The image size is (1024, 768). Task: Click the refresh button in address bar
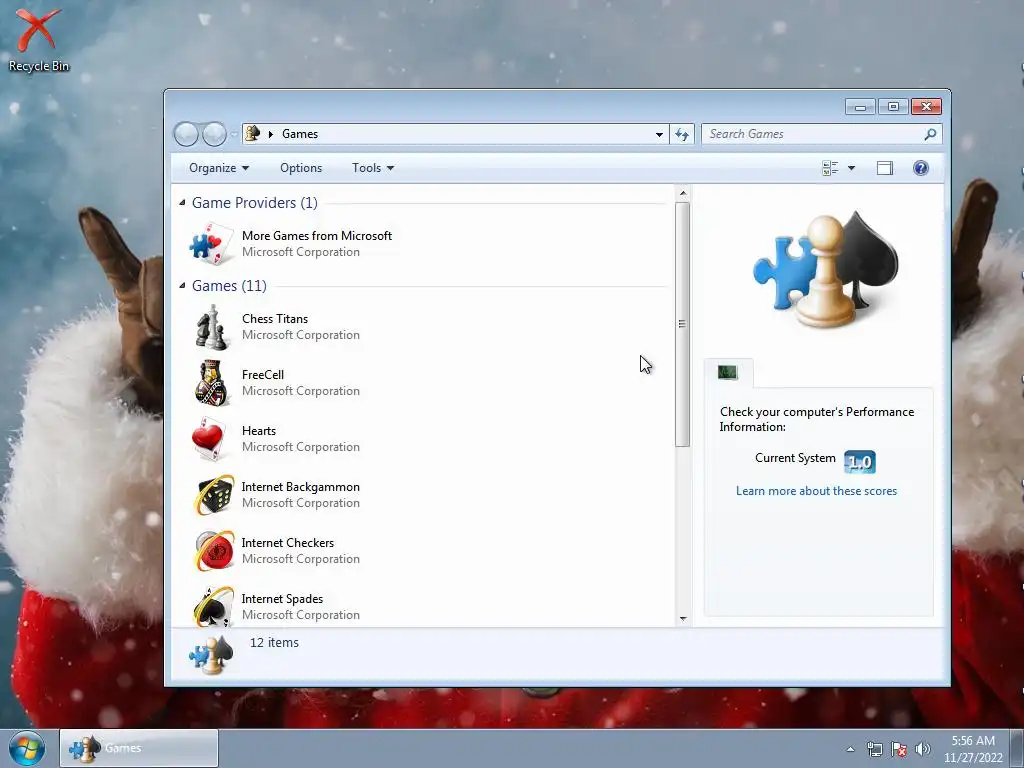pos(682,134)
